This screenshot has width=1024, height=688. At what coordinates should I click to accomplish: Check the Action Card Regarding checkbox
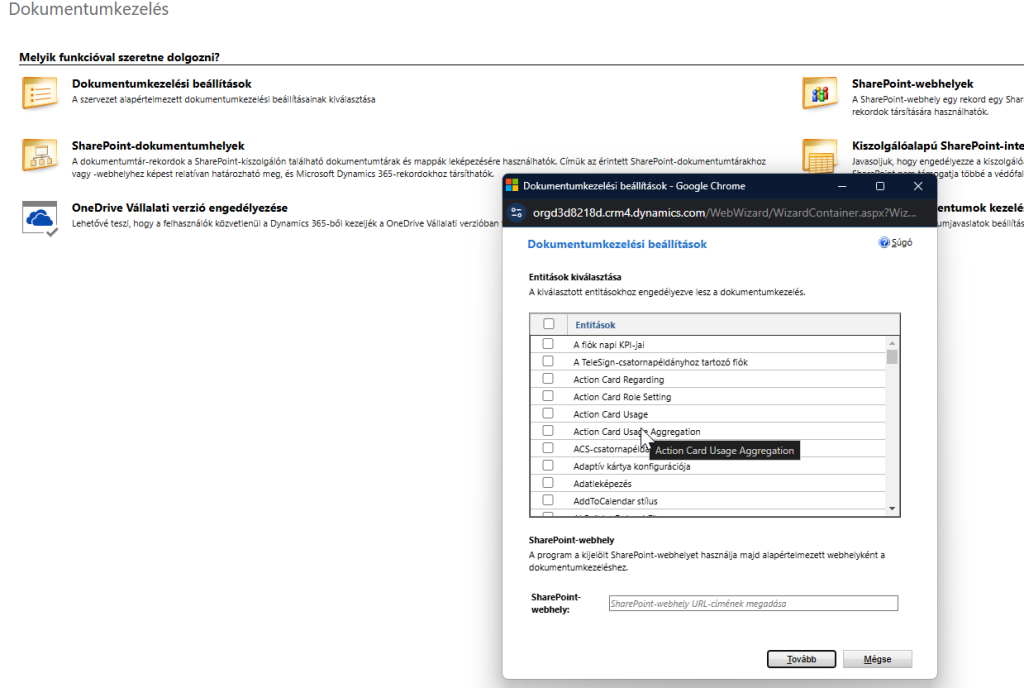548,380
